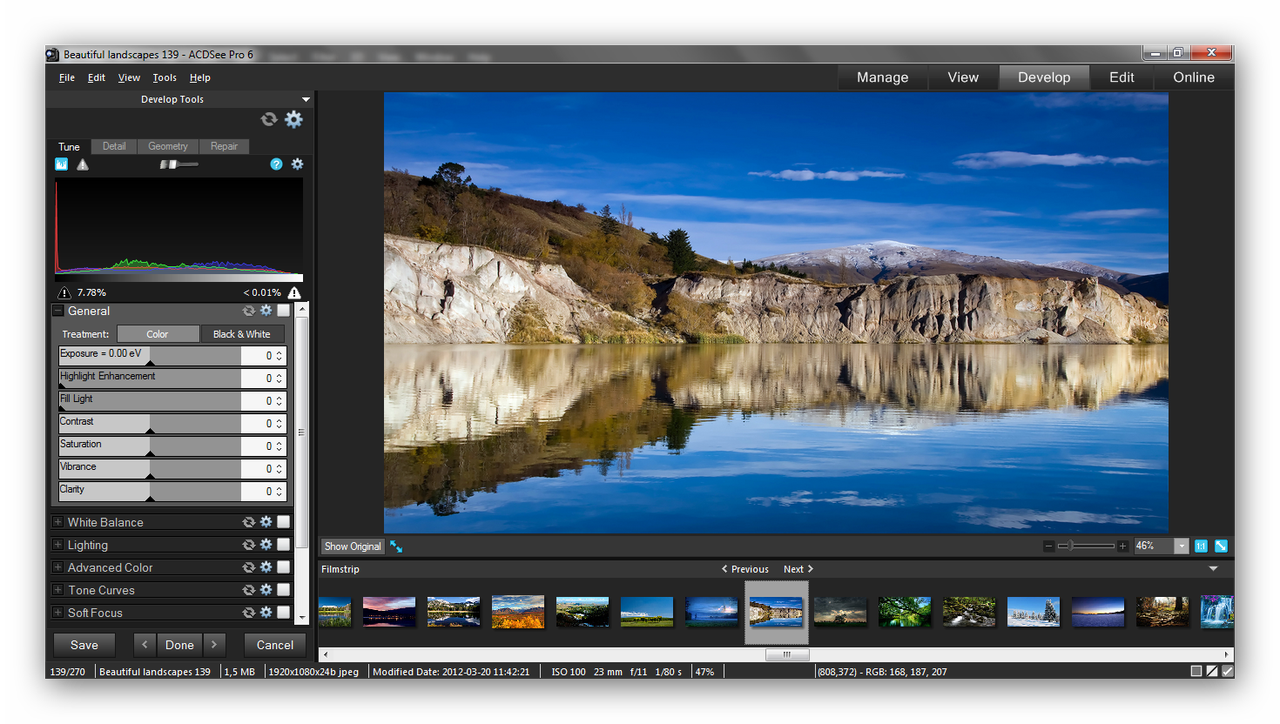This screenshot has width=1280, height=724.
Task: Open the 46% zoom level dropdown
Action: coord(1182,546)
